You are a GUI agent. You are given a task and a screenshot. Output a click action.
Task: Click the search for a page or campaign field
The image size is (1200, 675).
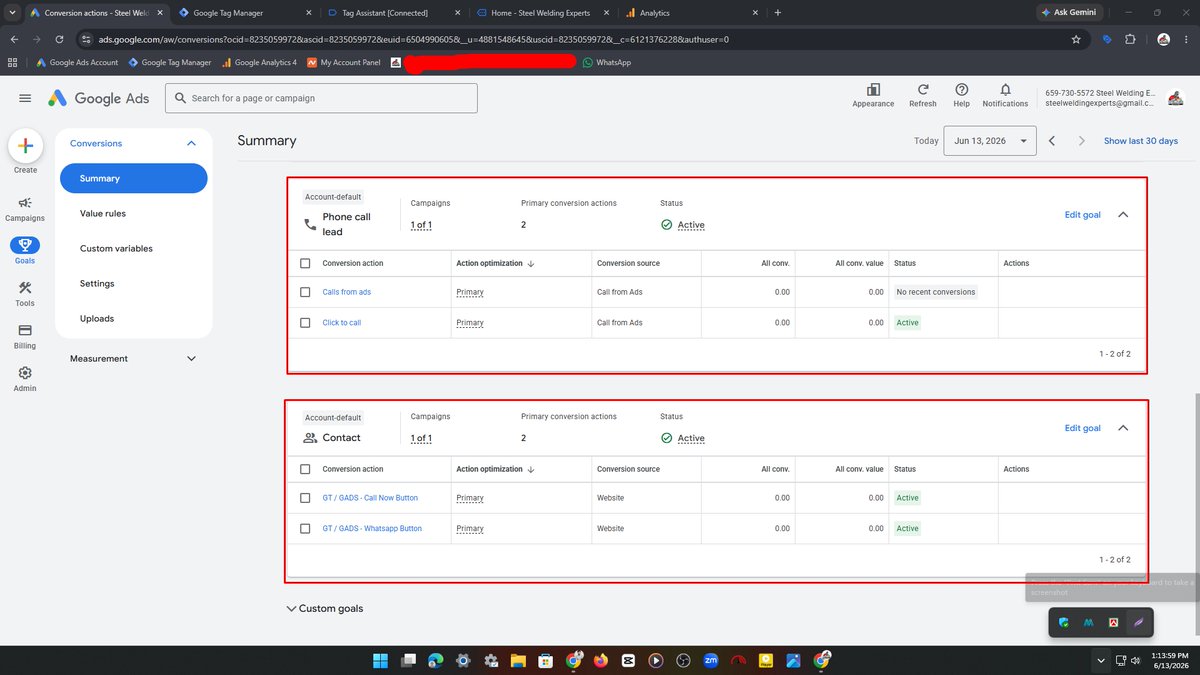click(321, 98)
